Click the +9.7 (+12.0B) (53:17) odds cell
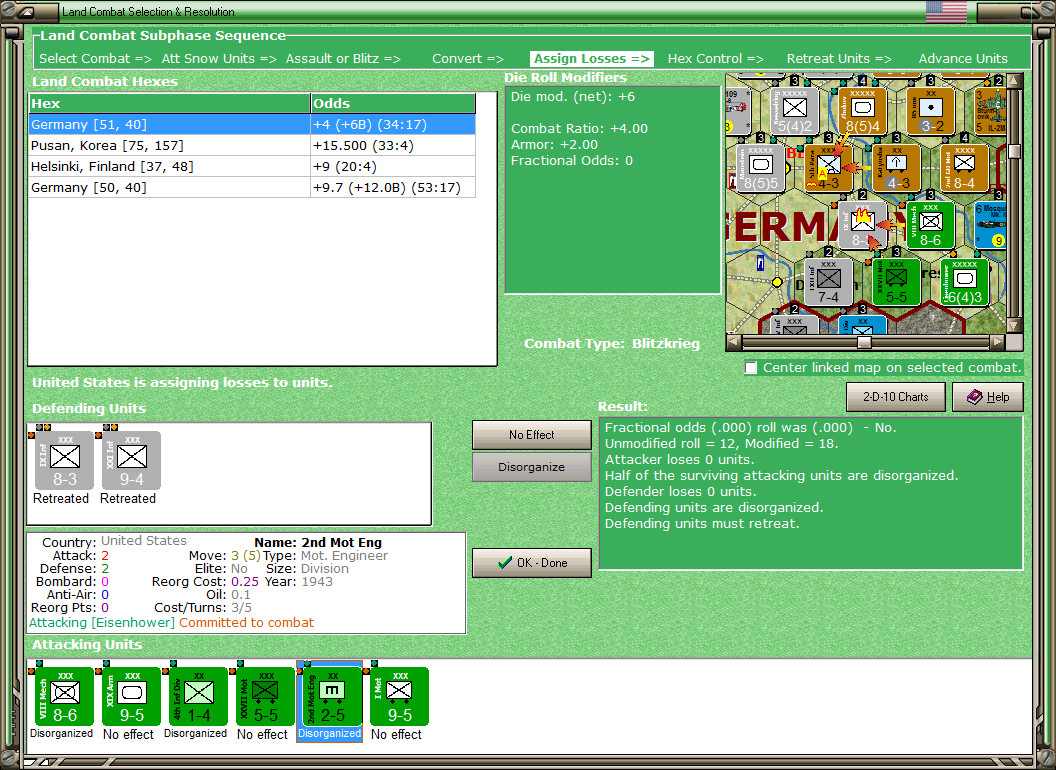Screen dimensions: 1056x770 [393, 187]
